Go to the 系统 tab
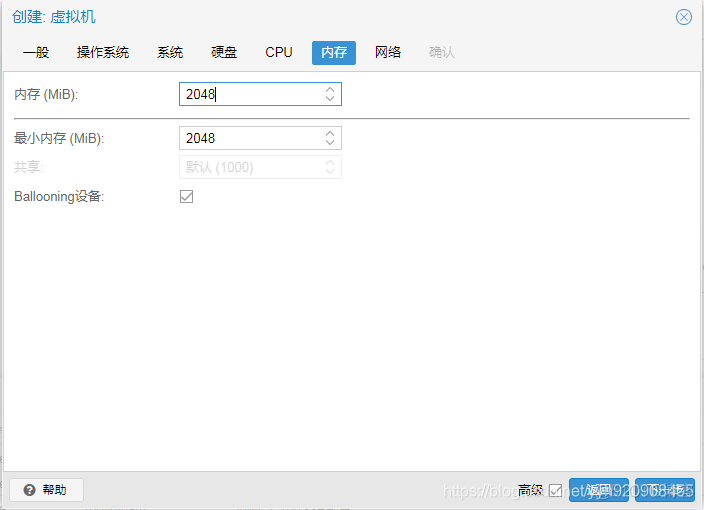The width and height of the screenshot is (704, 510). (x=170, y=53)
